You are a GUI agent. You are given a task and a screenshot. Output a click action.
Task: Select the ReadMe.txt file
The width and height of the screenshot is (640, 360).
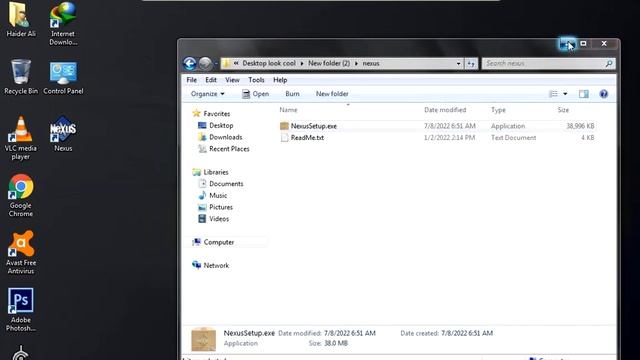tap(307, 138)
